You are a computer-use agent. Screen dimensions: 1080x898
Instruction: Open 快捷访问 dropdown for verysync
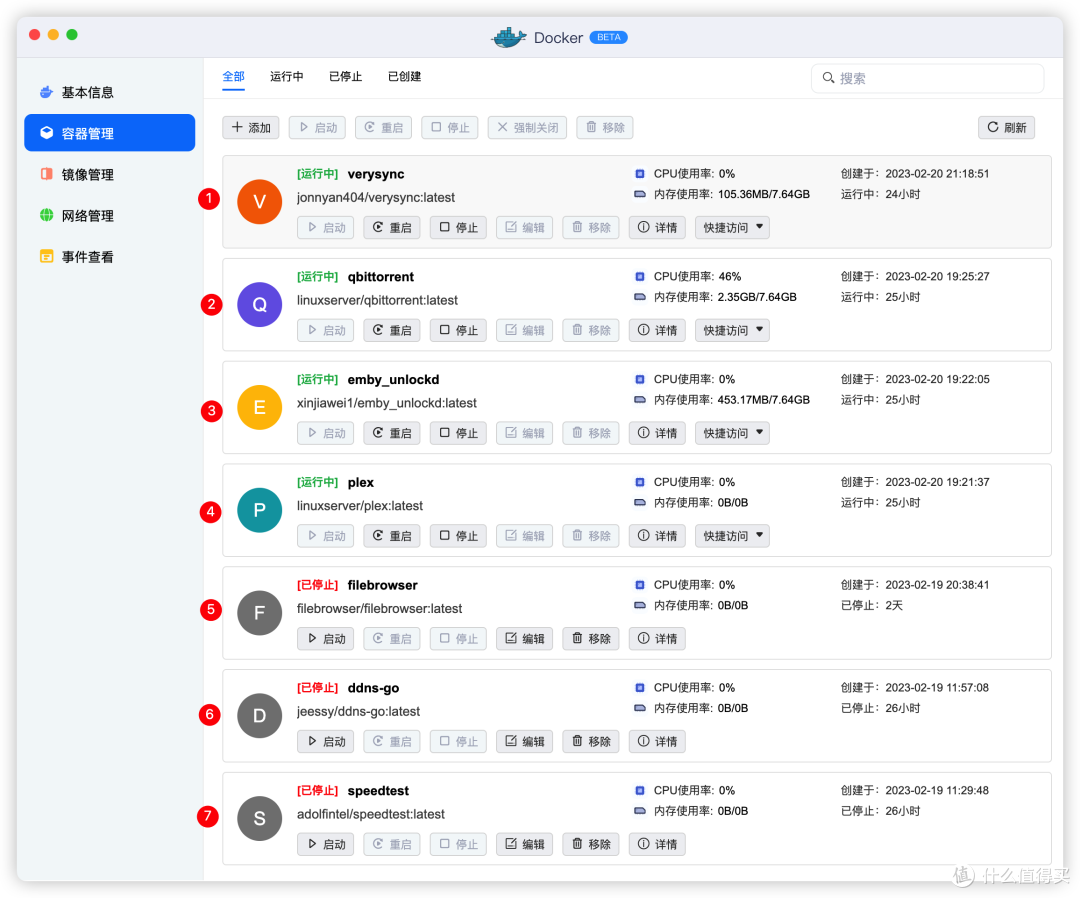[x=732, y=227]
